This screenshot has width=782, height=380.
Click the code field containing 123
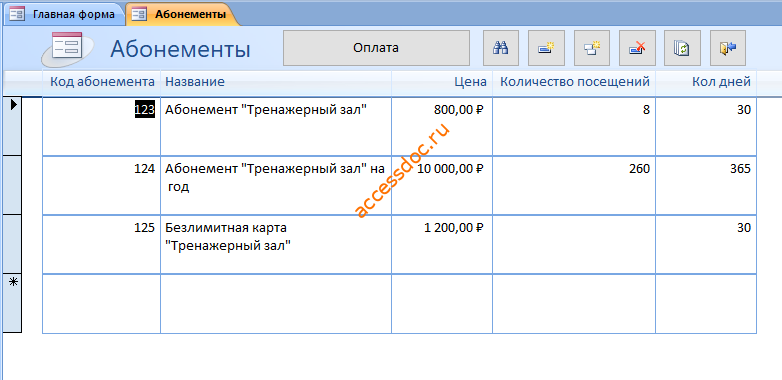click(x=102, y=127)
